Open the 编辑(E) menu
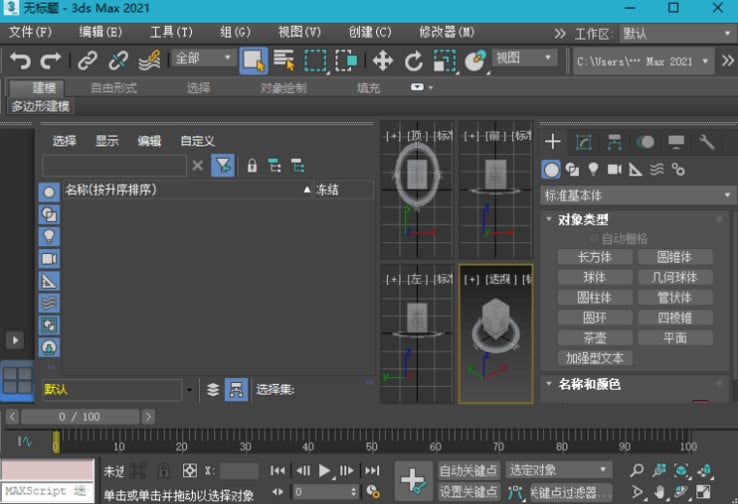 tap(100, 32)
